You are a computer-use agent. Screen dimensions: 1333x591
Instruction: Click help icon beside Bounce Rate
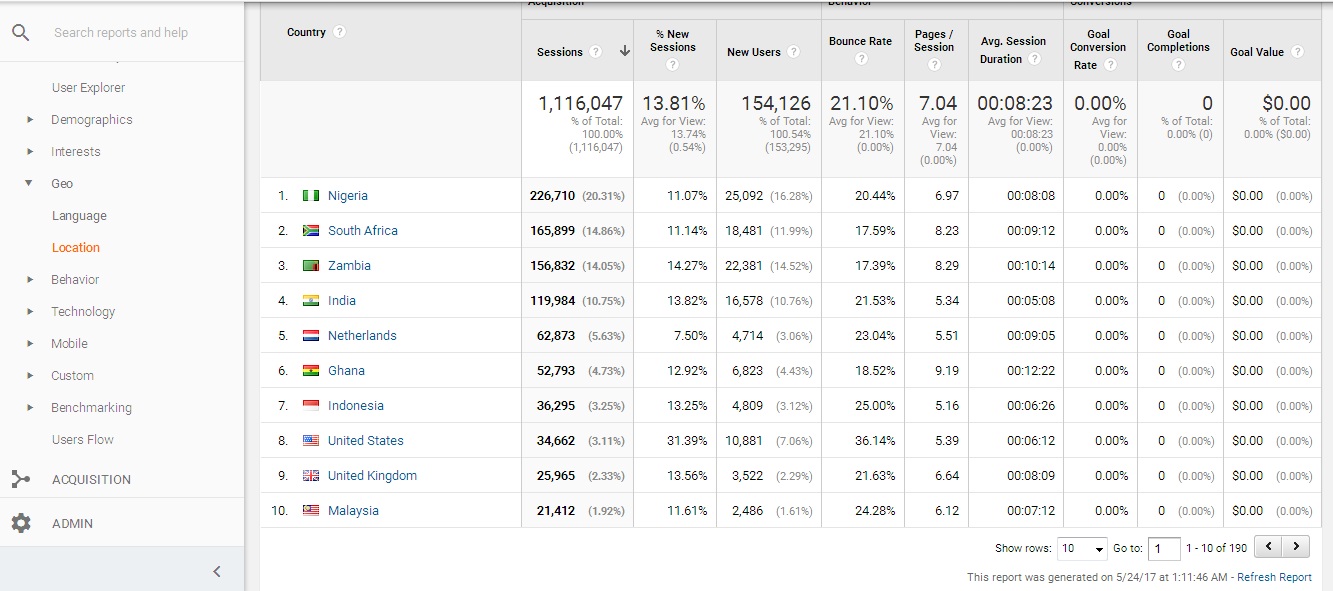[x=861, y=59]
